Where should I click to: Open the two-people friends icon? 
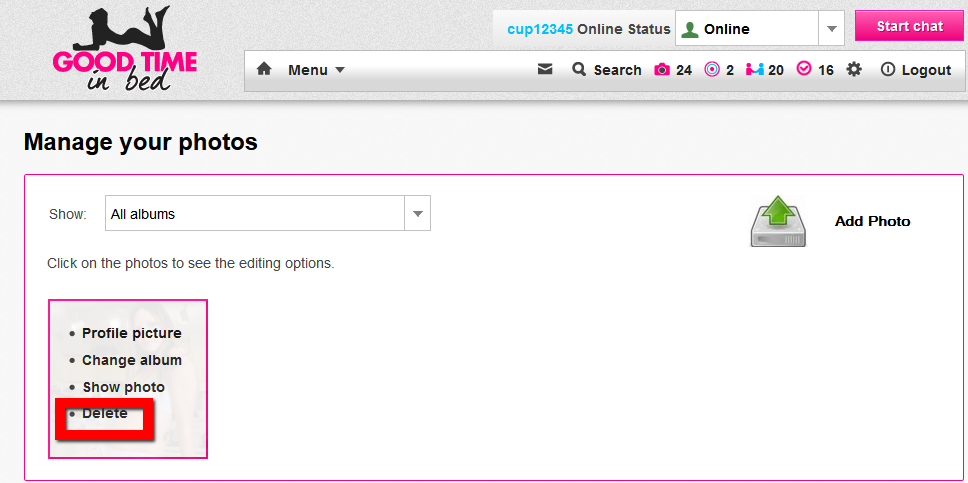[x=754, y=70]
